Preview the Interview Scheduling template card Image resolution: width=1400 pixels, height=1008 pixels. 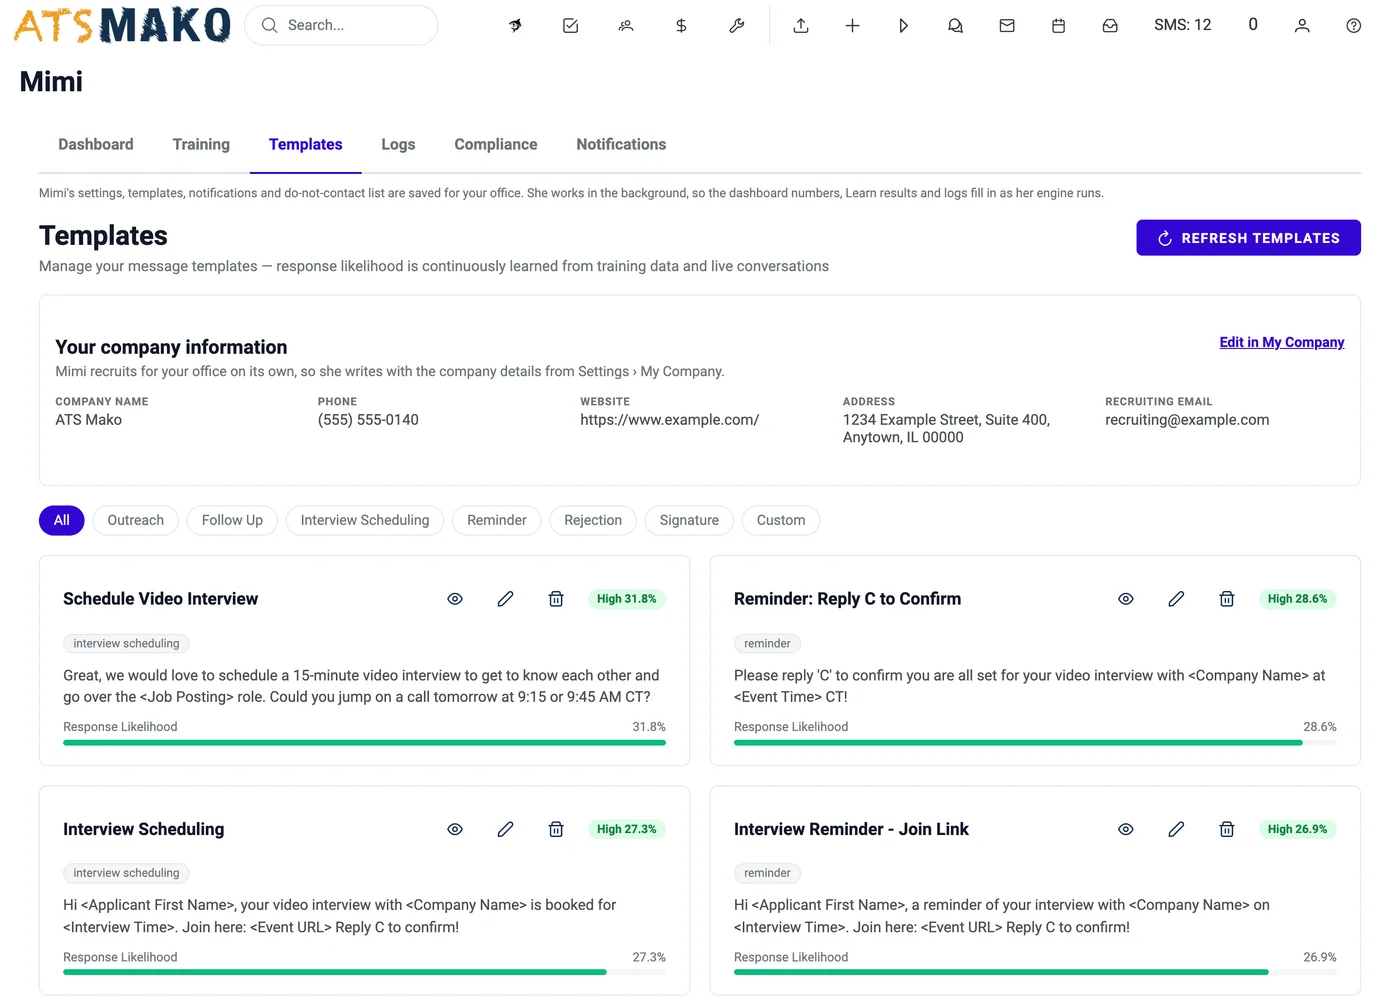tap(455, 829)
